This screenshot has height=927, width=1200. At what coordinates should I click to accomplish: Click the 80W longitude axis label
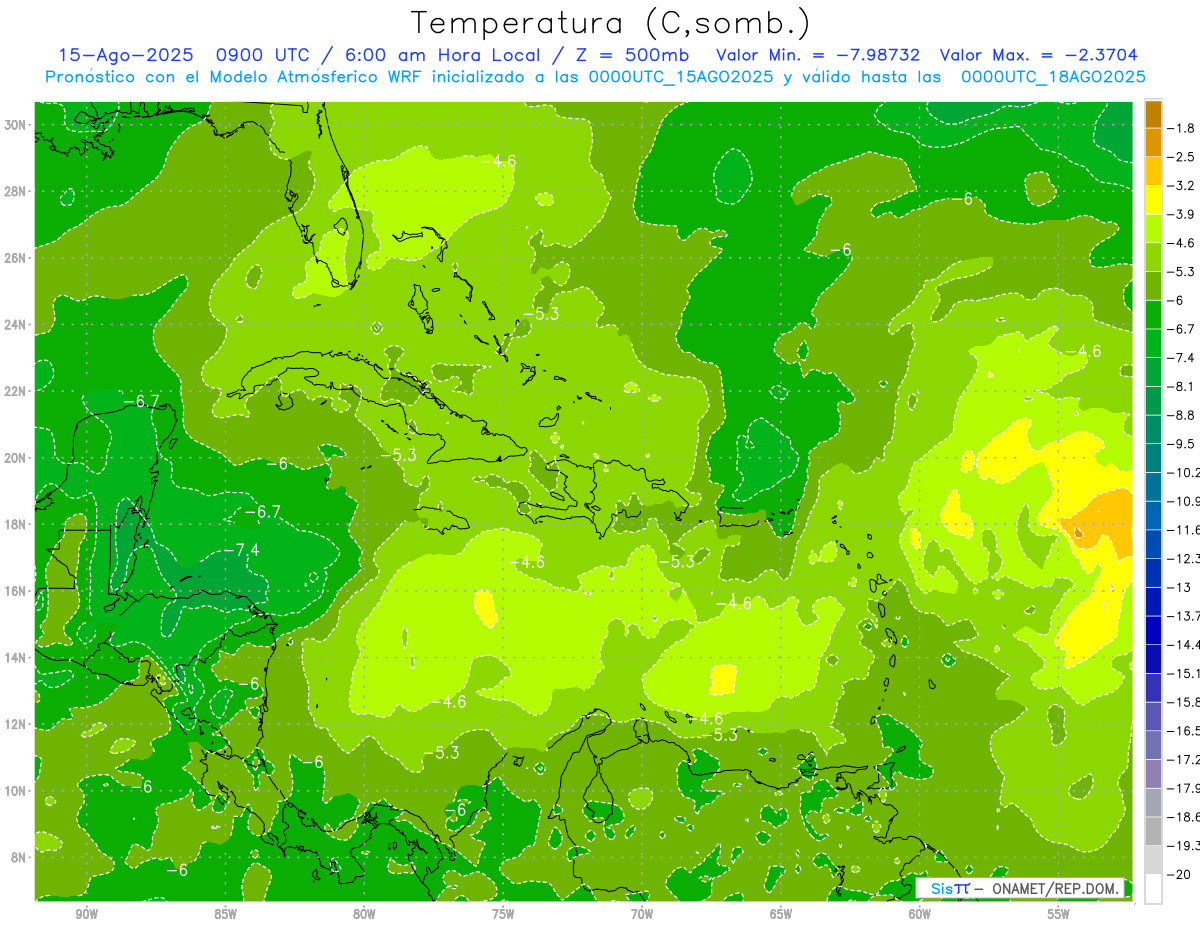[x=364, y=914]
